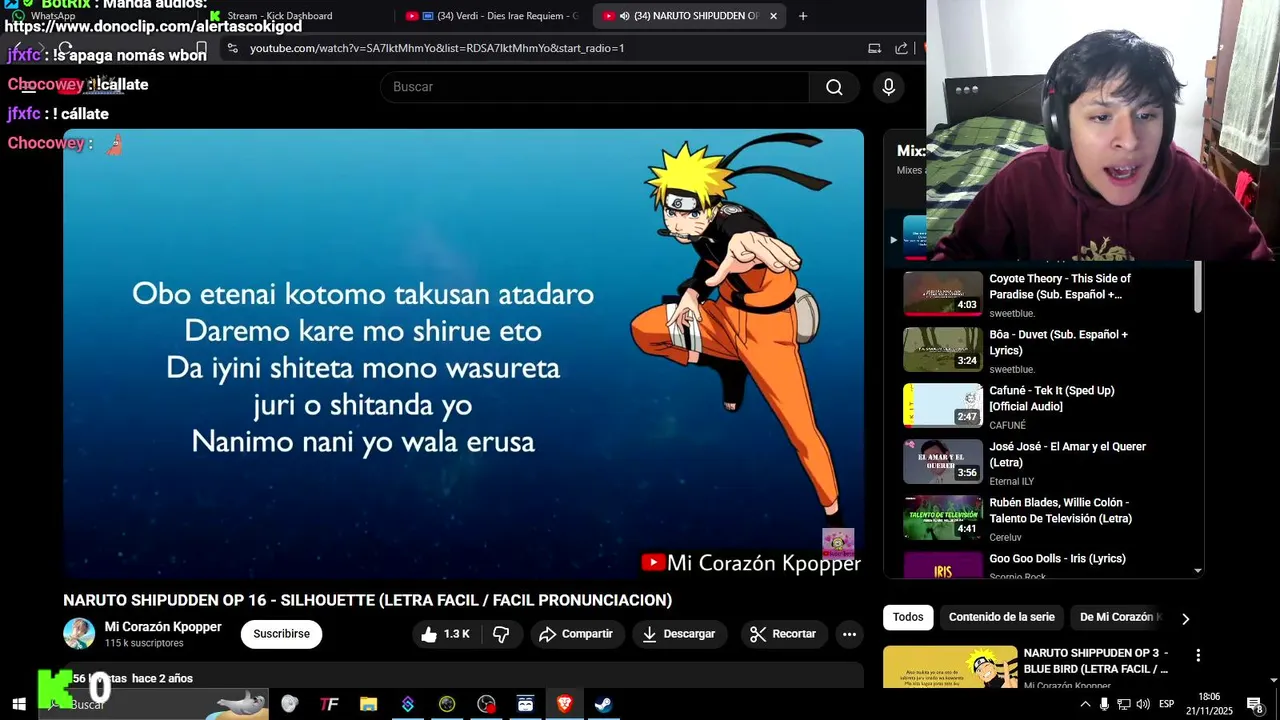The height and width of the screenshot is (720, 1280).
Task: Click the cast screen icon in address bar
Action: pyautogui.click(x=874, y=48)
